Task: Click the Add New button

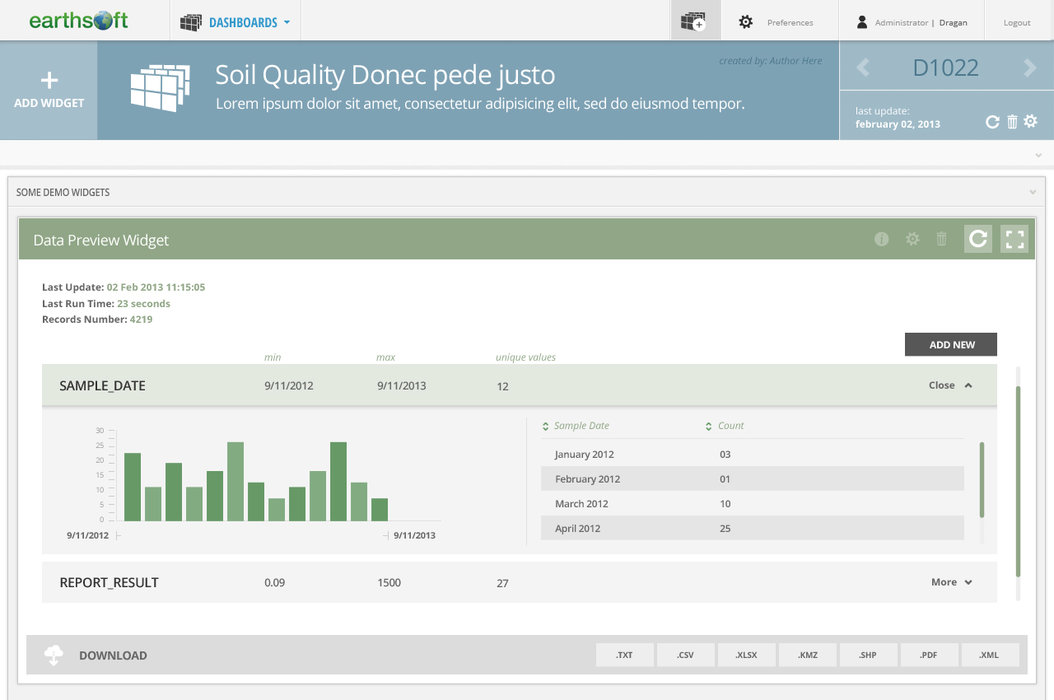Action: [950, 344]
